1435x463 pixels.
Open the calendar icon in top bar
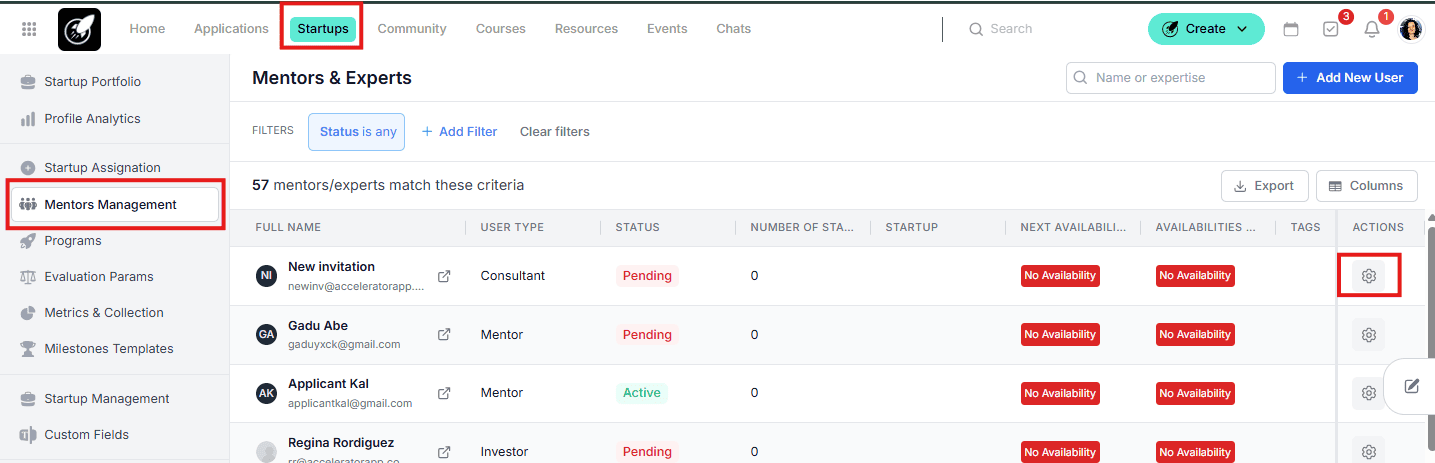(1291, 29)
